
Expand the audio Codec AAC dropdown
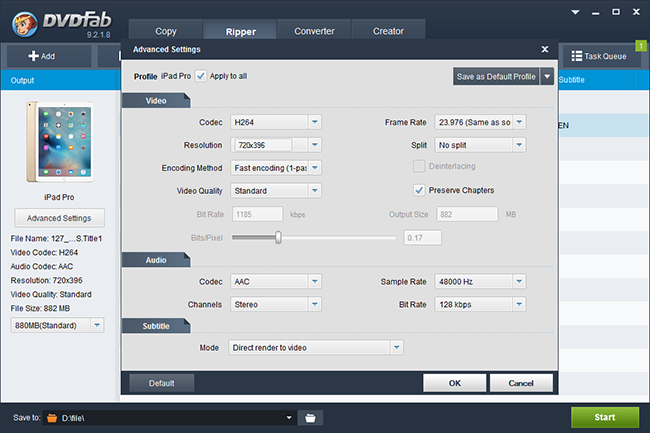(x=315, y=281)
